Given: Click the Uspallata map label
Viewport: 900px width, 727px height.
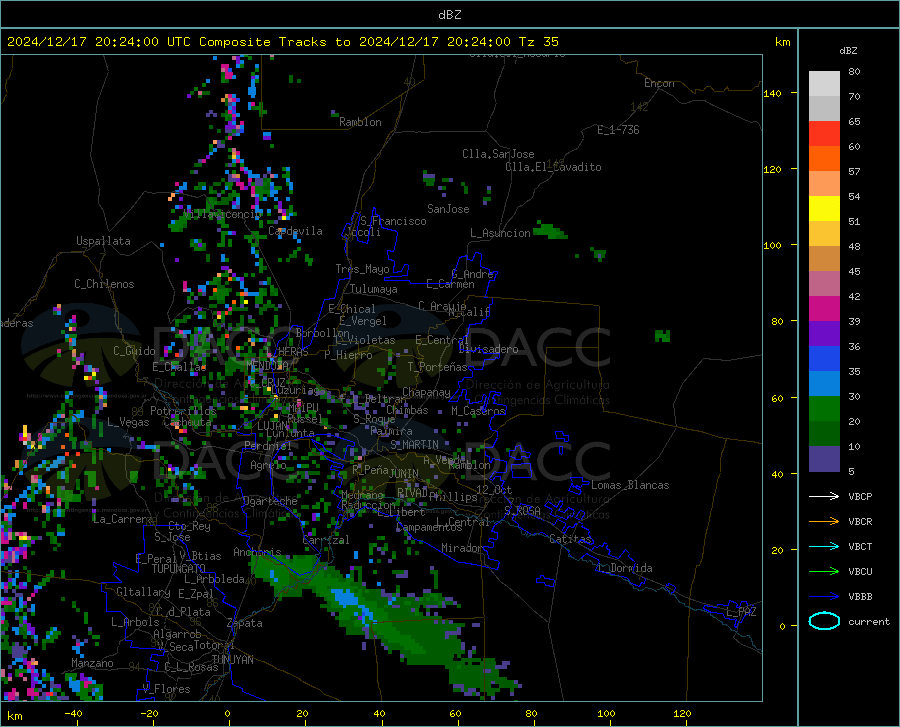Looking at the screenshot, I should click(x=103, y=241).
